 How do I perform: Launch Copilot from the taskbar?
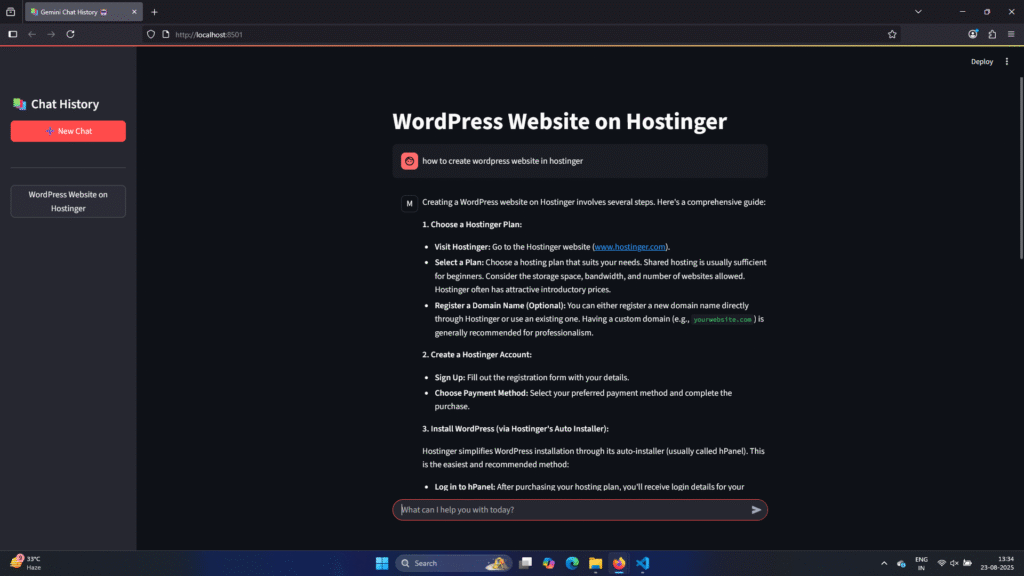point(549,563)
